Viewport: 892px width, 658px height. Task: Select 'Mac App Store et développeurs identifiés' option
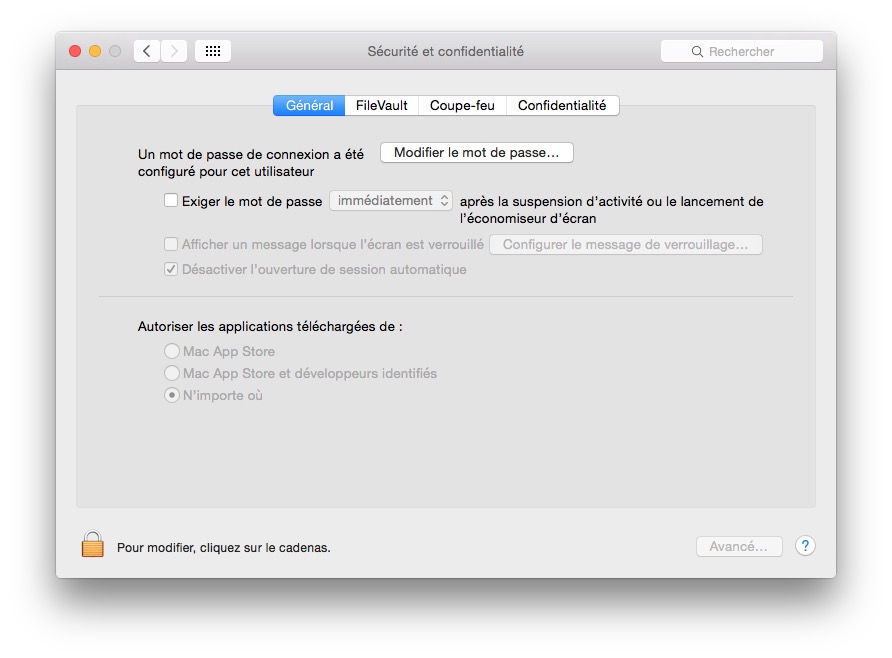[172, 373]
